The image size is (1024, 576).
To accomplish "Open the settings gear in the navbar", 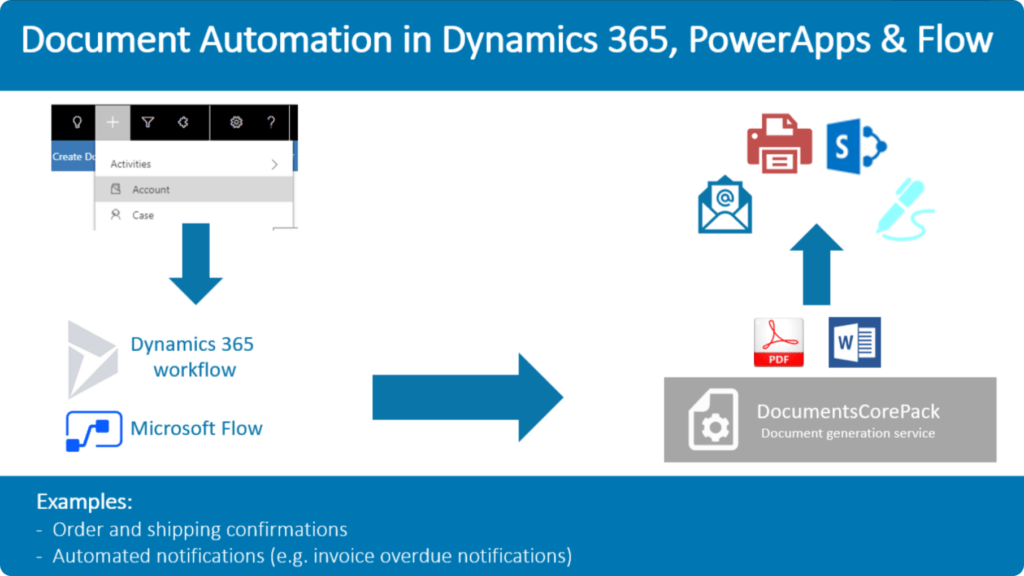I will 234,121.
